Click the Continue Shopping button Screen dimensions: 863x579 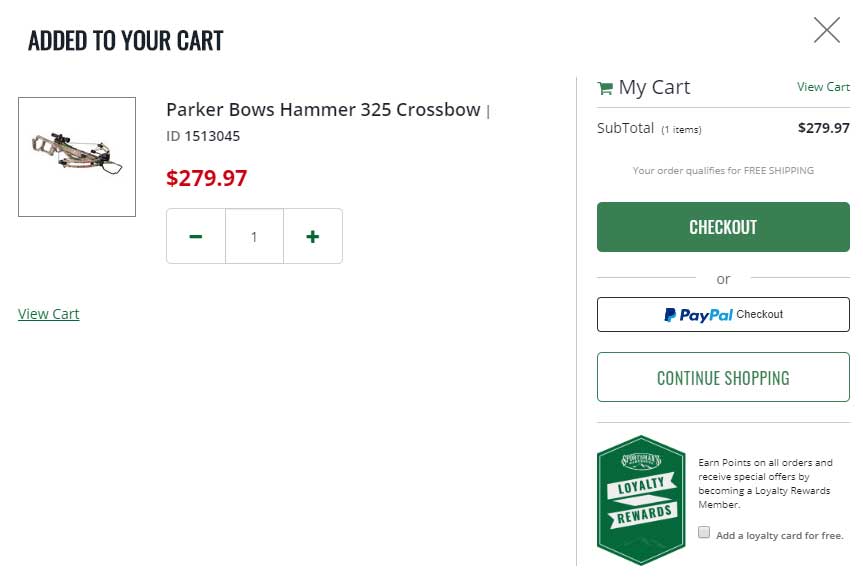coord(723,378)
